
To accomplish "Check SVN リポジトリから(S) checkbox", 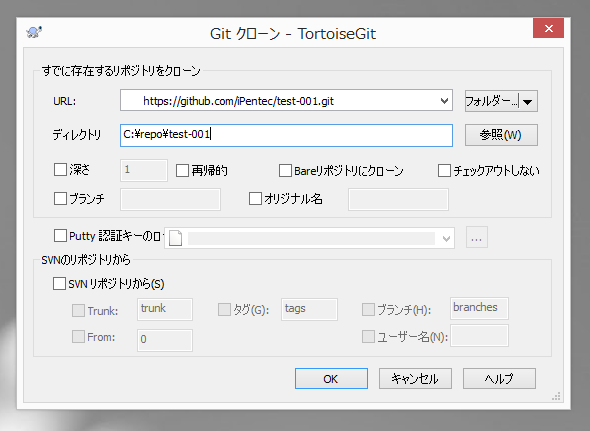I will [59, 283].
